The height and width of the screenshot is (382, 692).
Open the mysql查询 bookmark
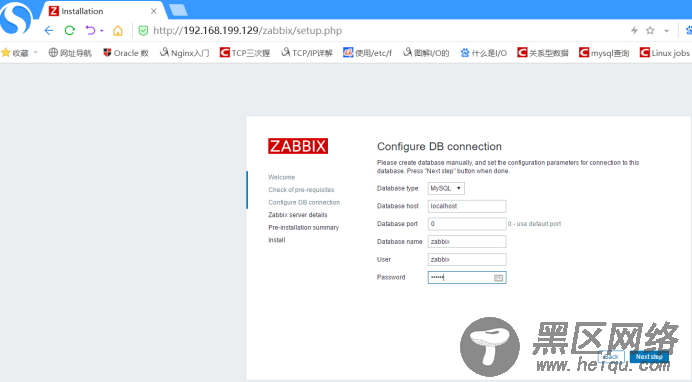pos(604,53)
